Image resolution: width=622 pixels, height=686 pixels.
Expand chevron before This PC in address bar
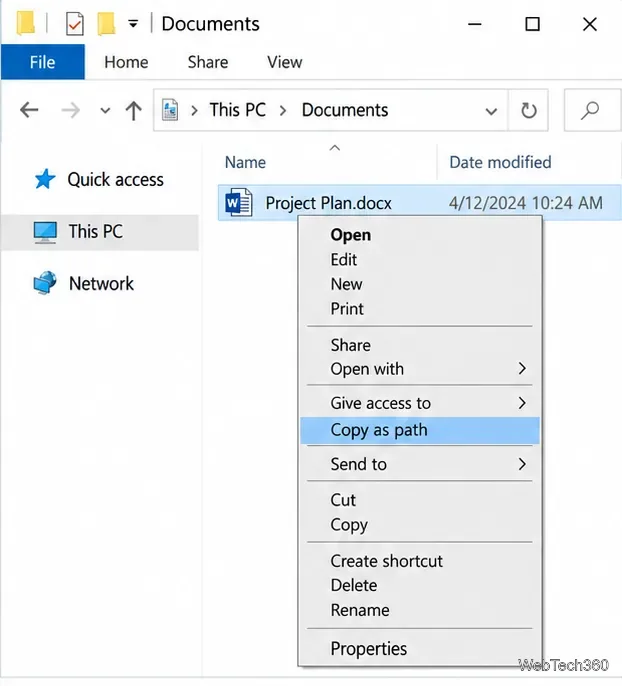point(194,111)
